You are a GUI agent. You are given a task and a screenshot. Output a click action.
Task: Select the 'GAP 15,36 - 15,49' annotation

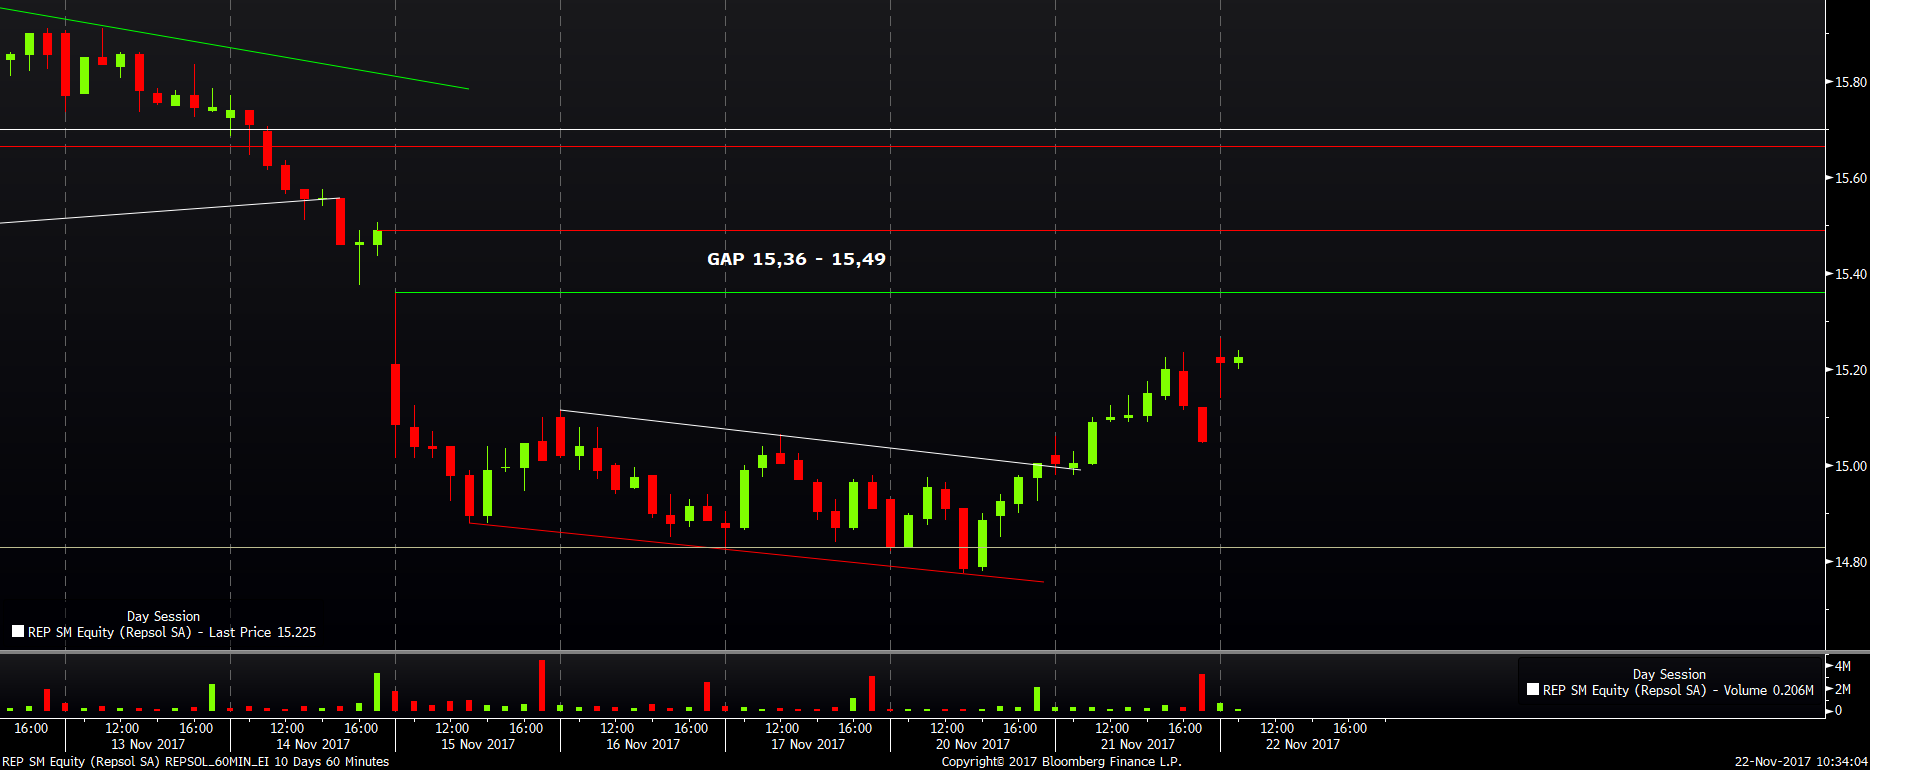point(796,259)
